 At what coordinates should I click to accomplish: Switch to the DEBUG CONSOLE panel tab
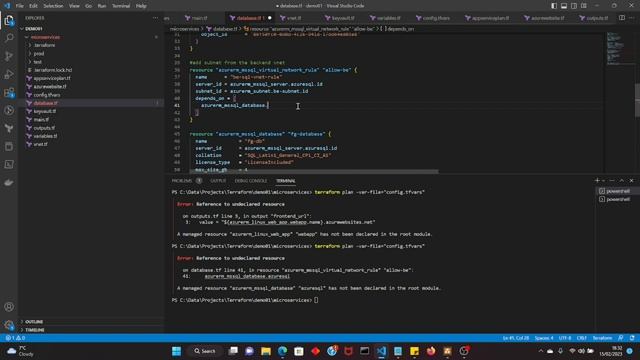coord(251,180)
